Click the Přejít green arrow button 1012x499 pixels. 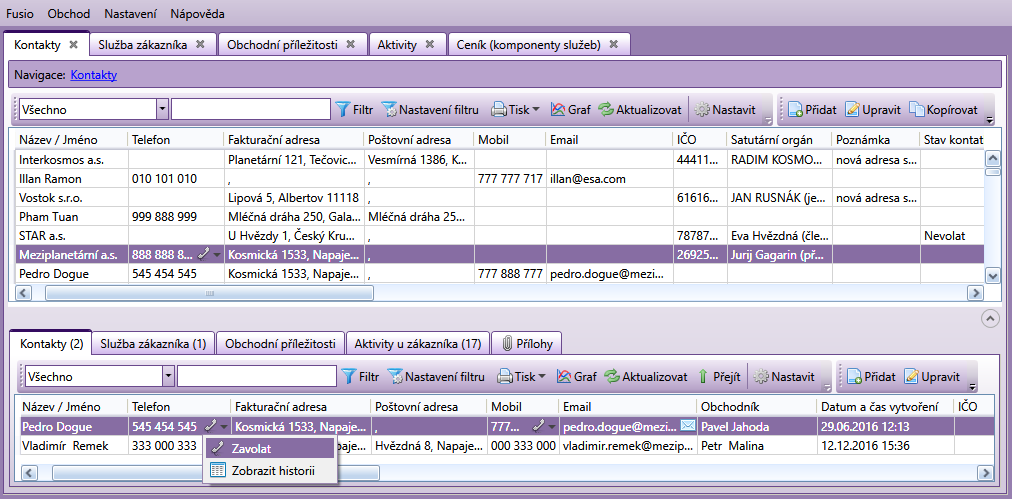click(x=718, y=376)
